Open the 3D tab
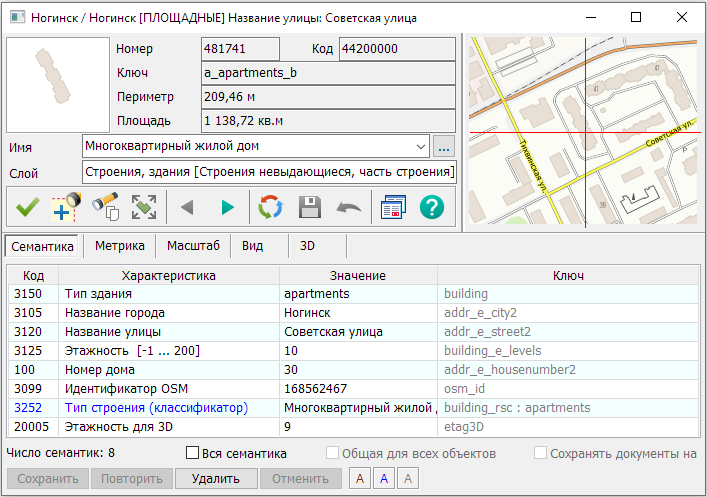This screenshot has height=497, width=707. [308, 245]
